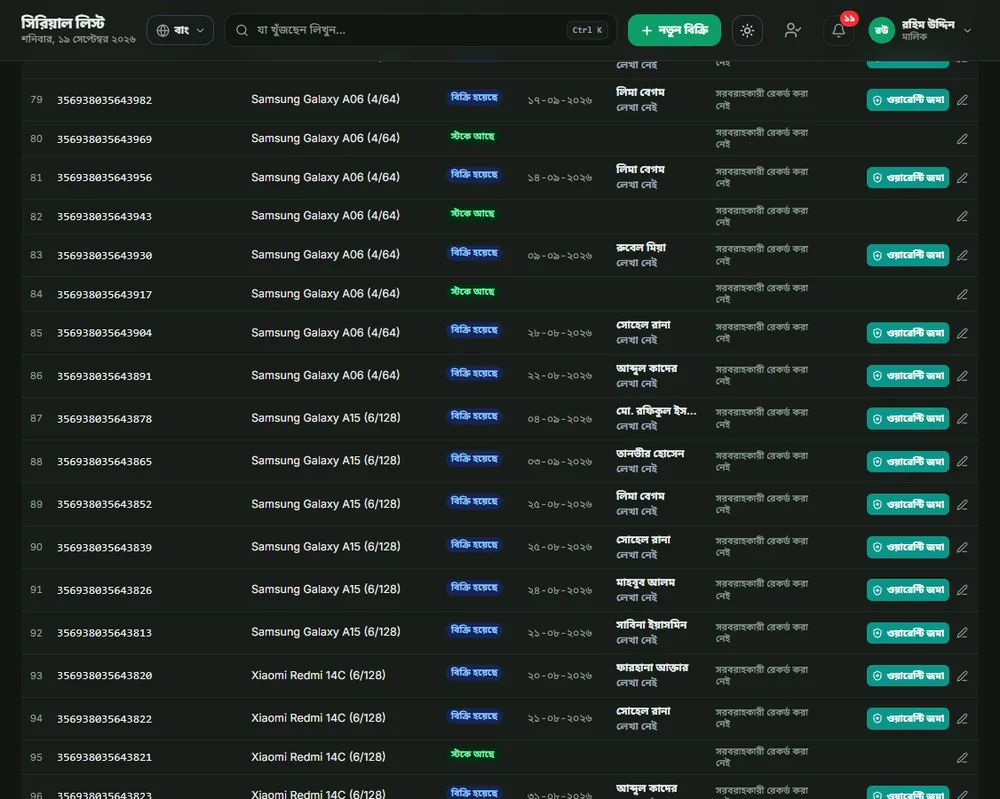This screenshot has height=799, width=1000.
Task: Edit row 85 with the pencil icon
Action: click(x=962, y=334)
